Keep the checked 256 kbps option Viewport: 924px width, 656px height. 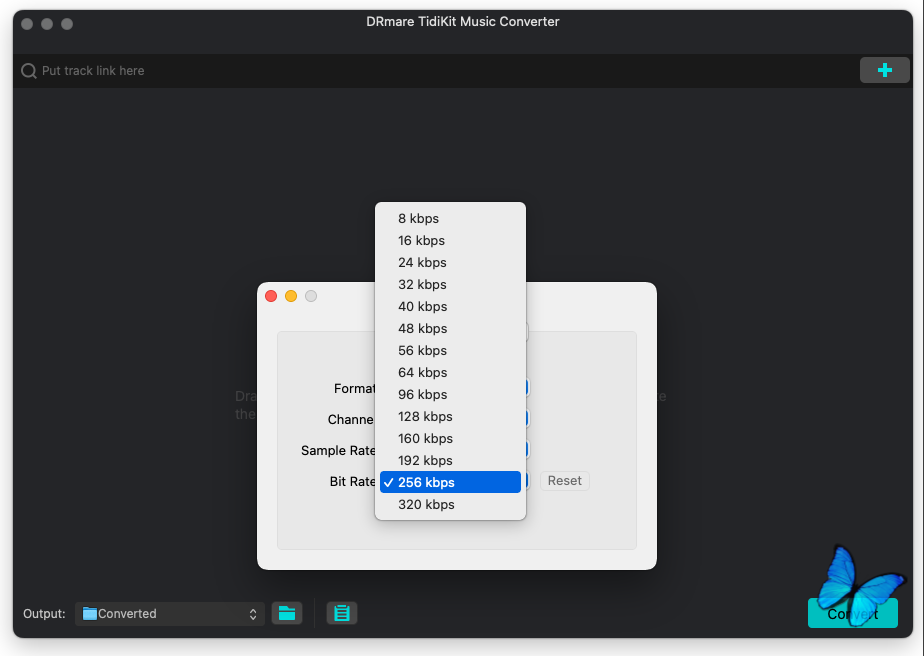450,482
